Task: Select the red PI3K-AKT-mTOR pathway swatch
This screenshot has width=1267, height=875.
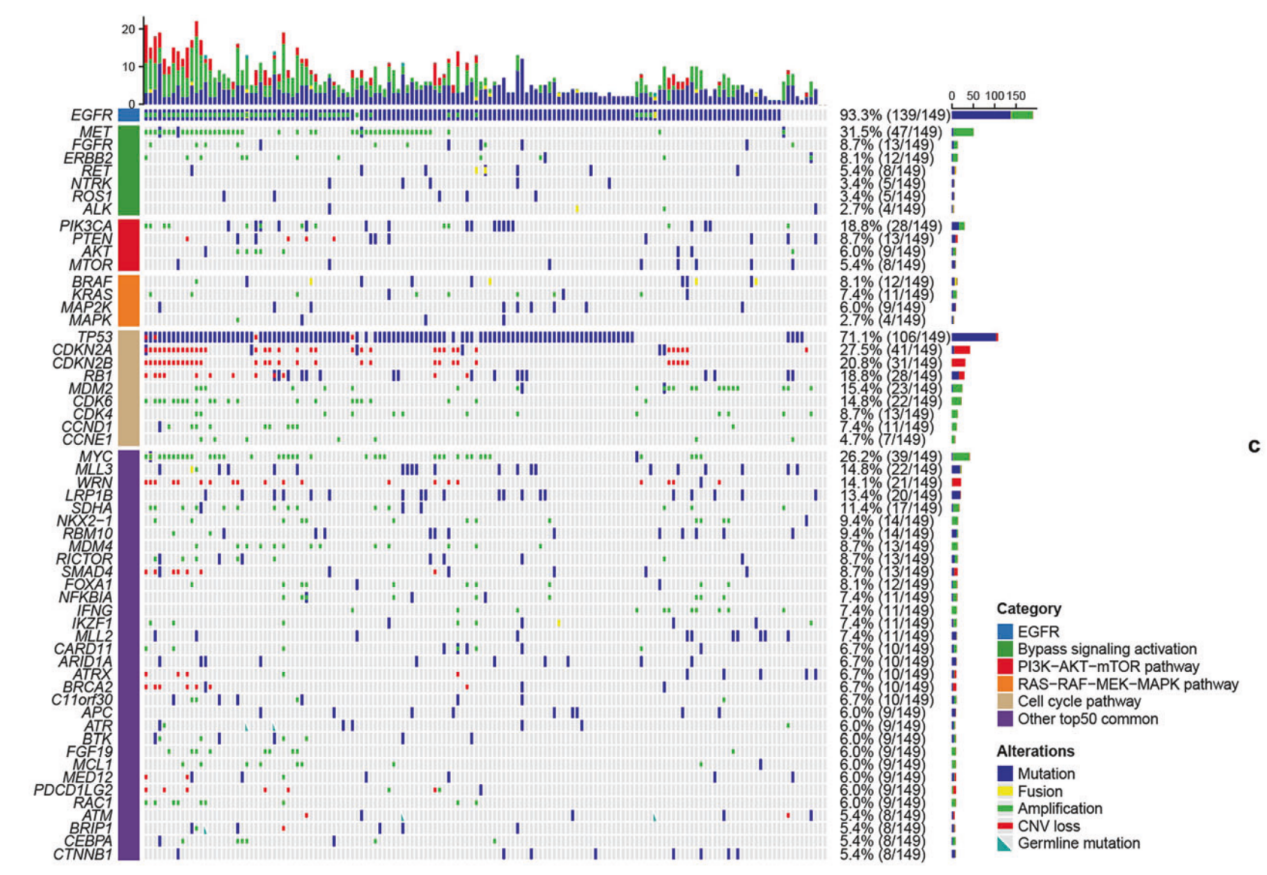Action: [1005, 665]
